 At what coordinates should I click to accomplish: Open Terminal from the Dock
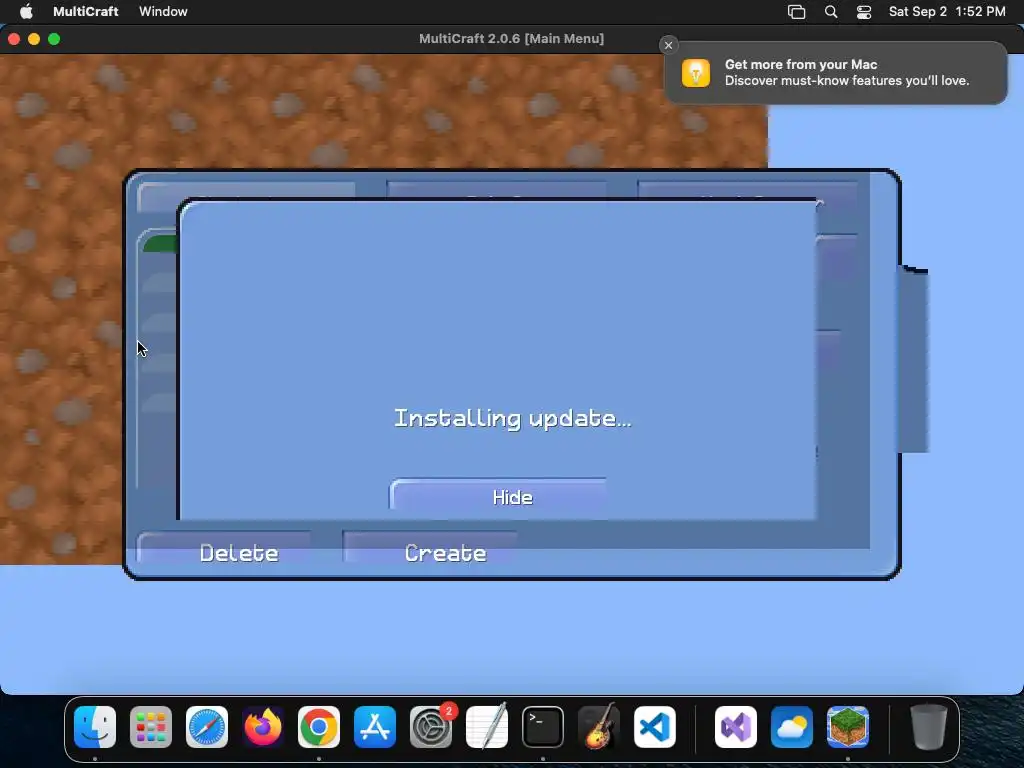coord(543,727)
